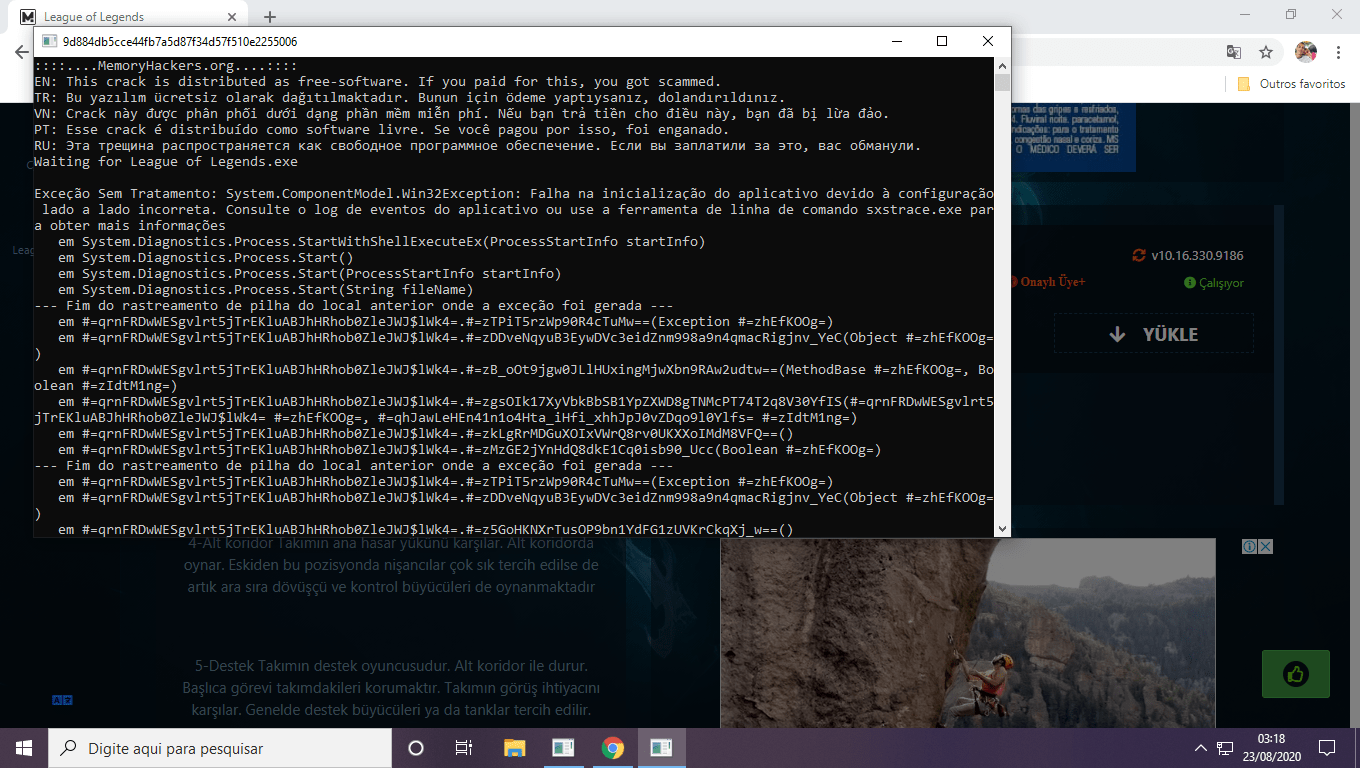Click the 5-Destek paragraph on the webpage

tap(390, 688)
